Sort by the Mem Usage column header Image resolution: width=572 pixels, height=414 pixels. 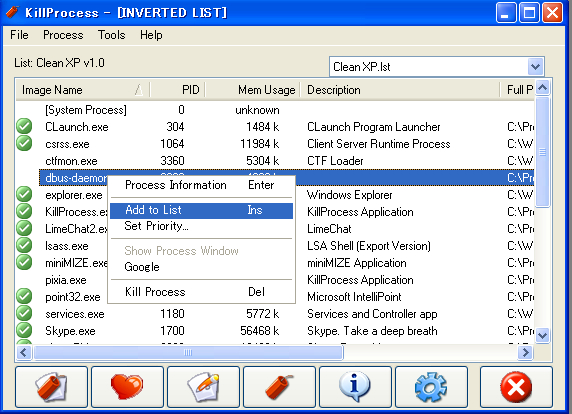pos(252,90)
